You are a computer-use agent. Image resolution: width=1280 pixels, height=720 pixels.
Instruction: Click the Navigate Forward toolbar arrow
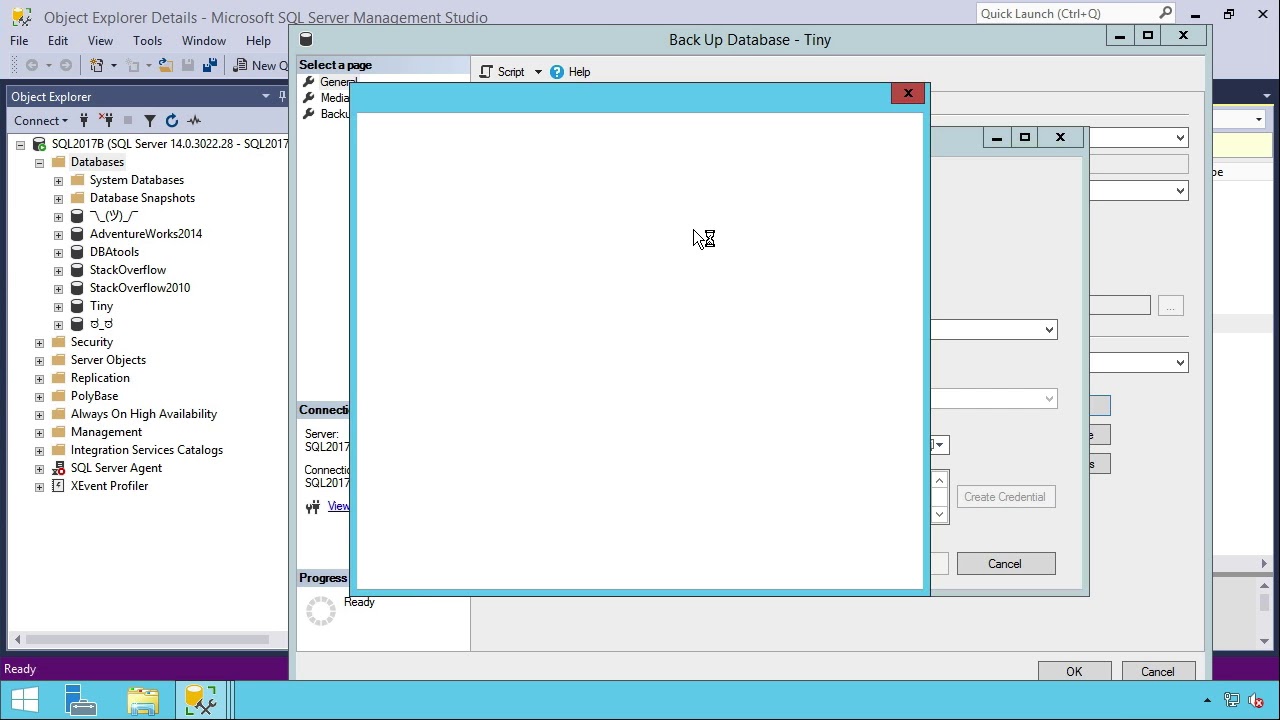pos(65,65)
